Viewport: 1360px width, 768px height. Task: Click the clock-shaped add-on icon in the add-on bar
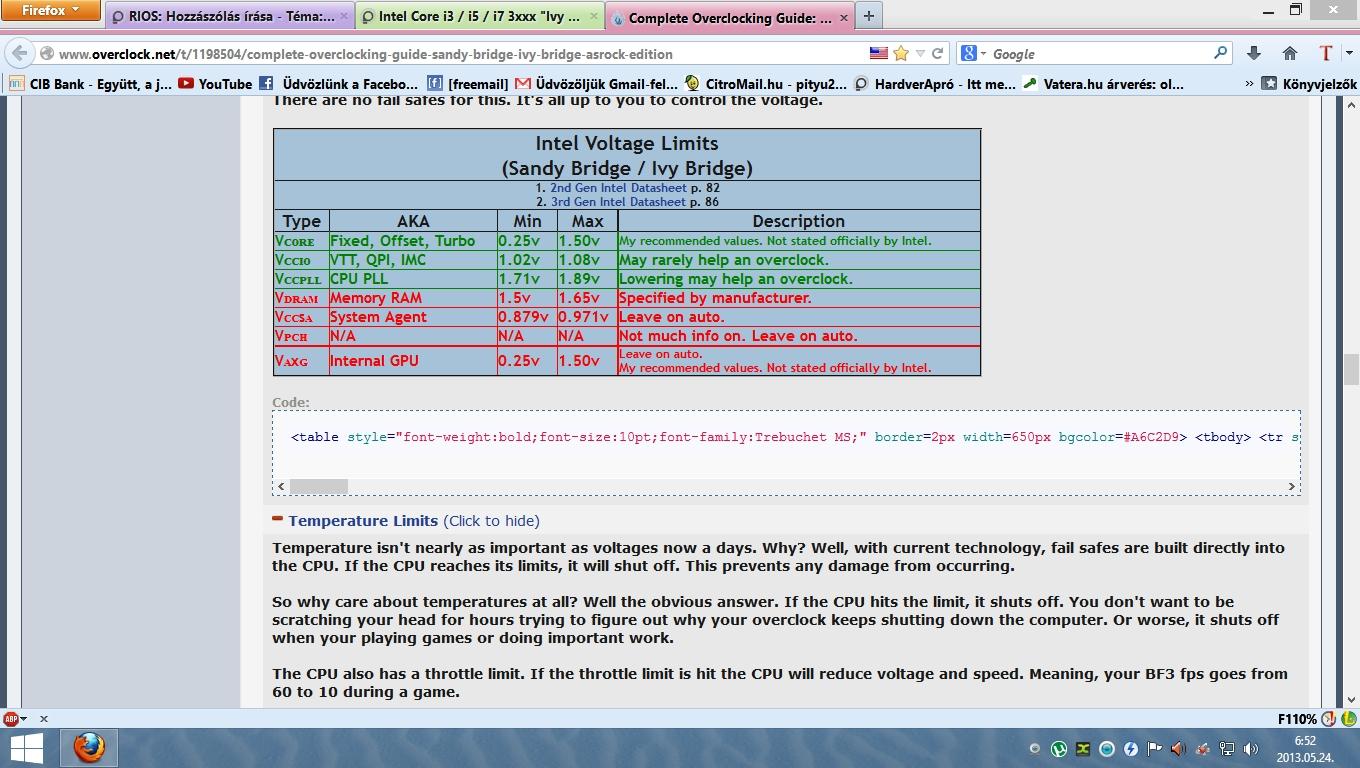(x=1329, y=718)
